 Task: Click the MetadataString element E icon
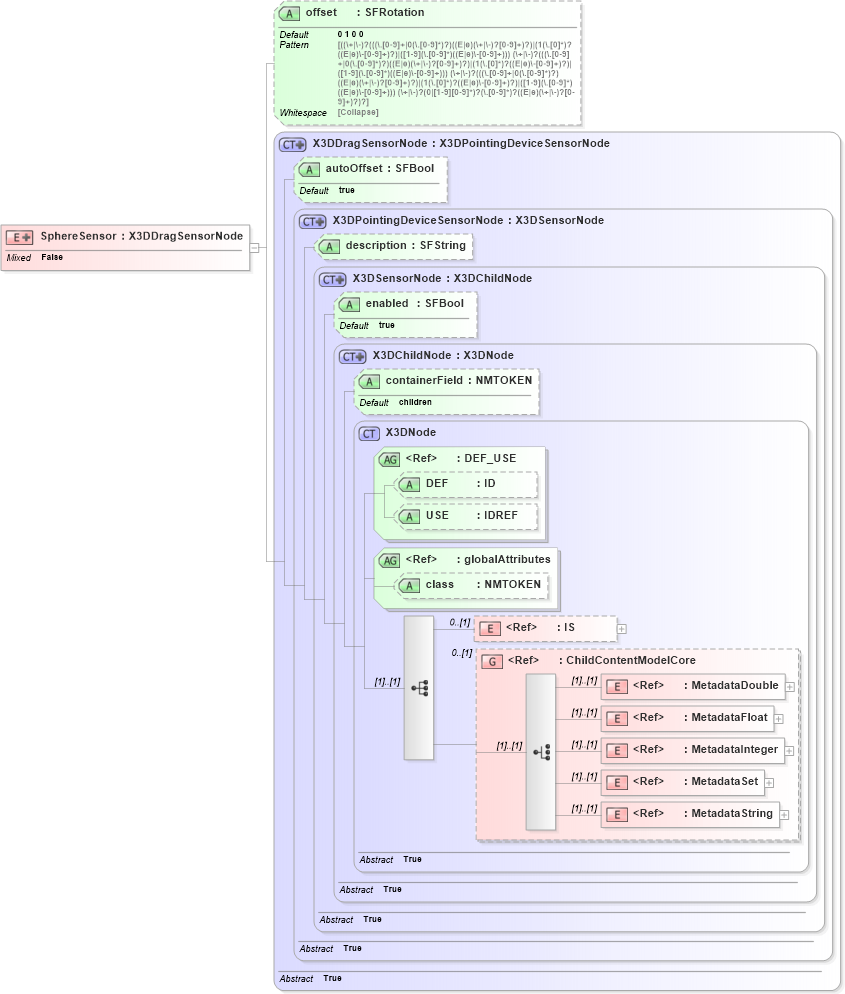coord(617,815)
